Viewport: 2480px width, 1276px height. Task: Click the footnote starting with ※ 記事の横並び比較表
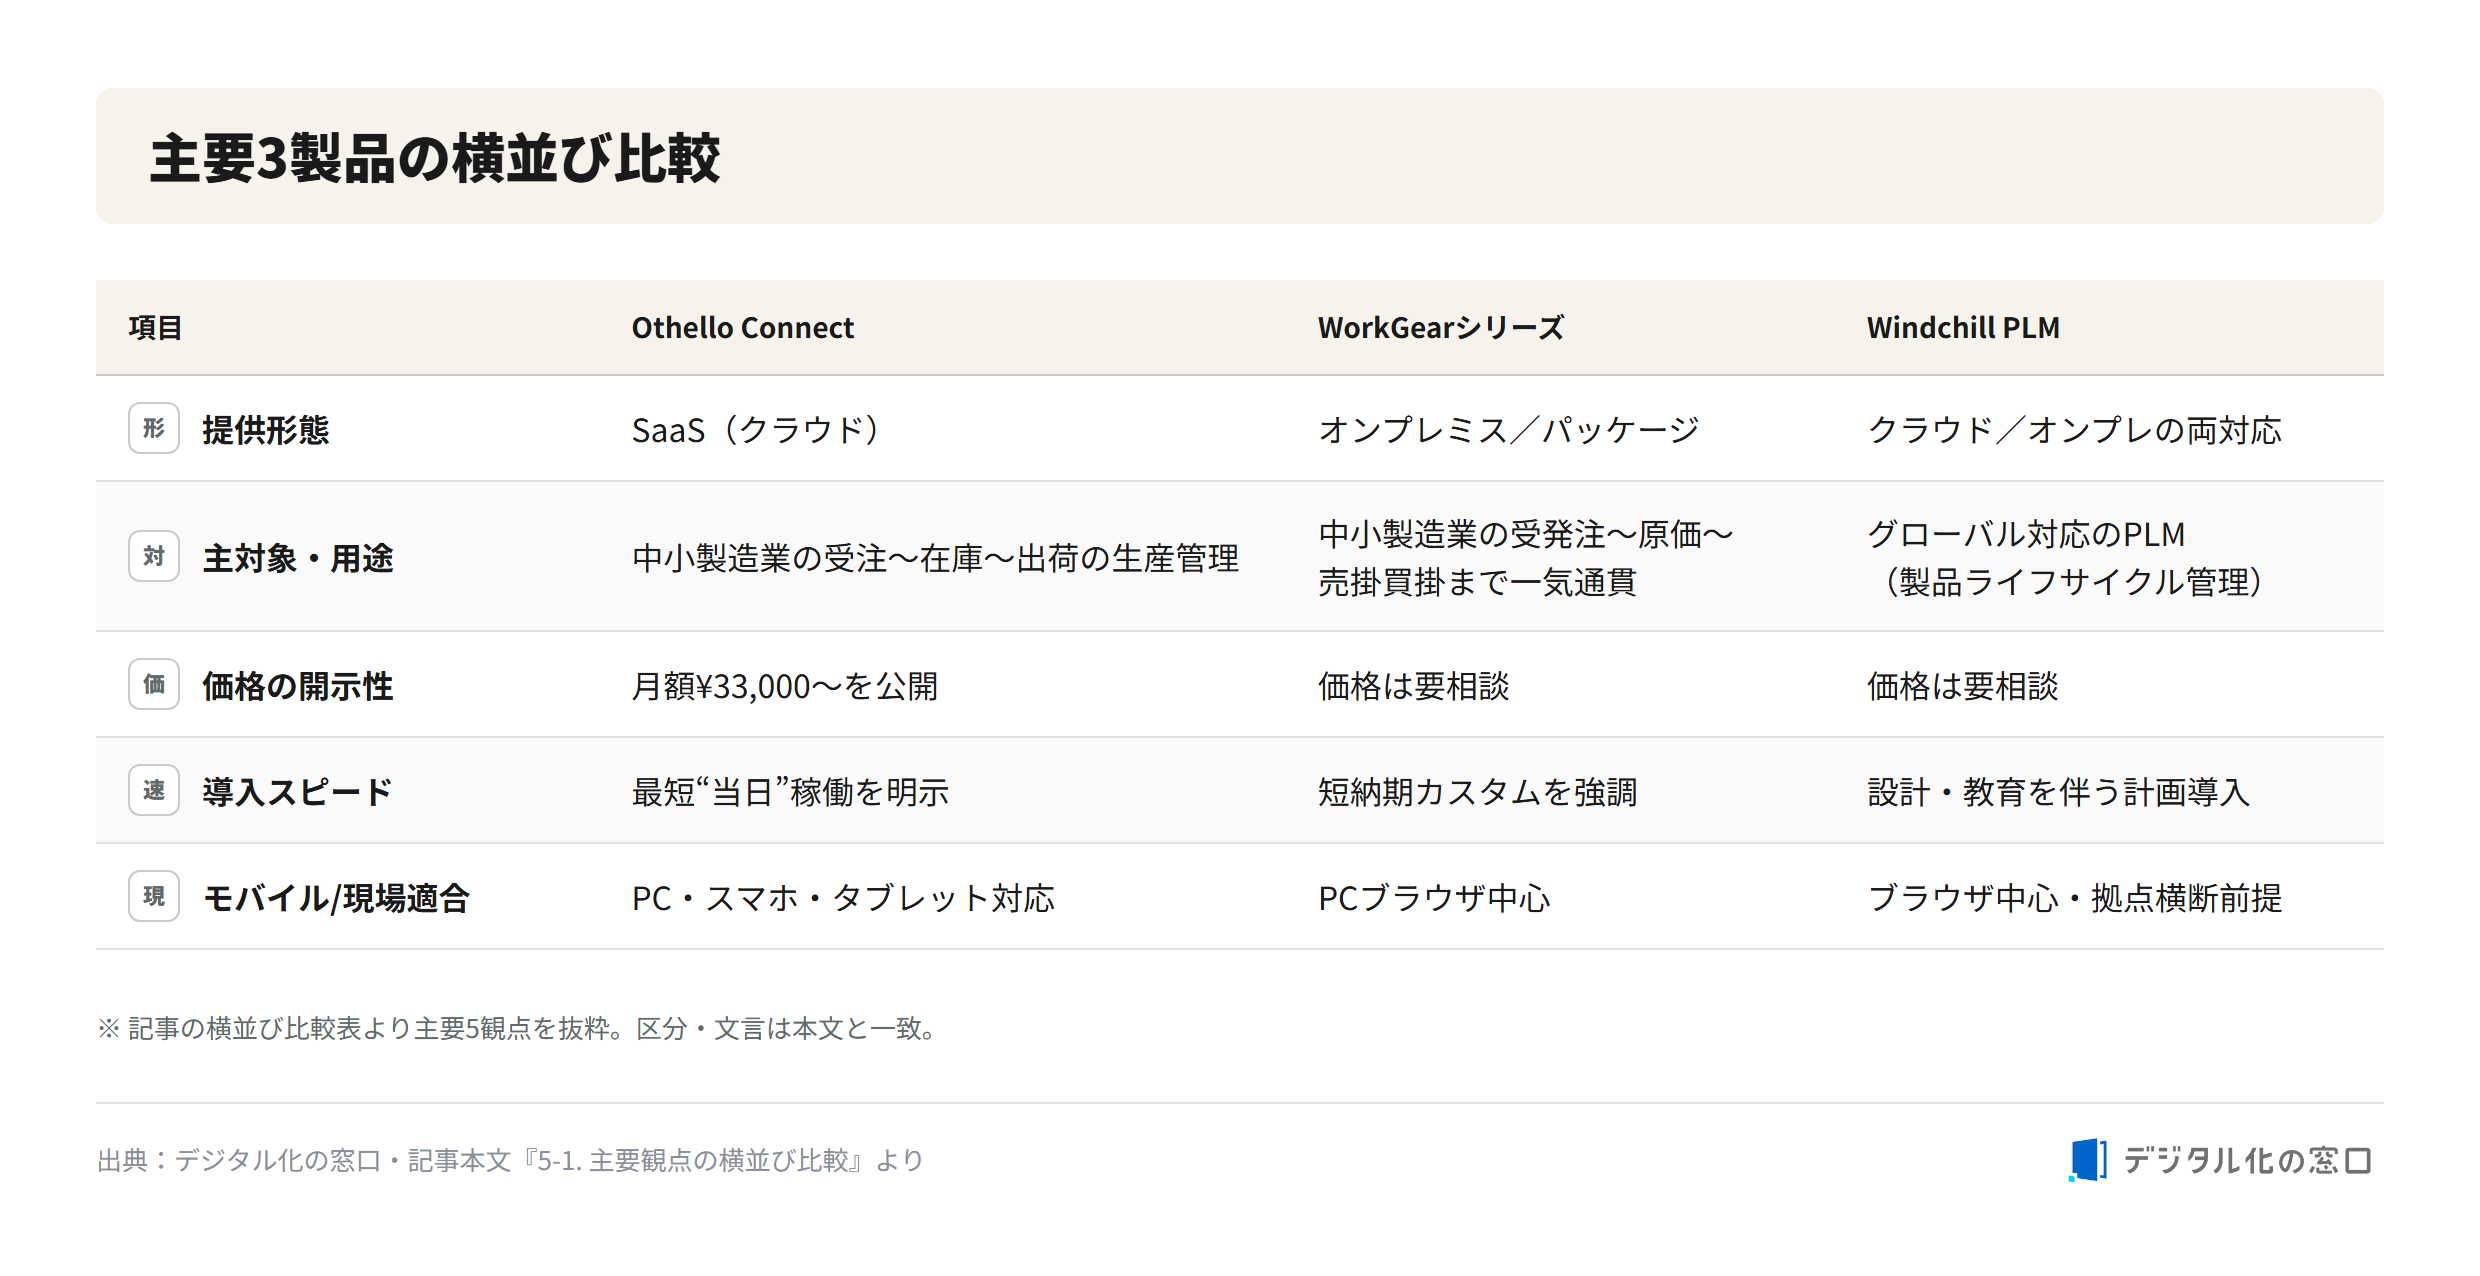coord(518,1028)
